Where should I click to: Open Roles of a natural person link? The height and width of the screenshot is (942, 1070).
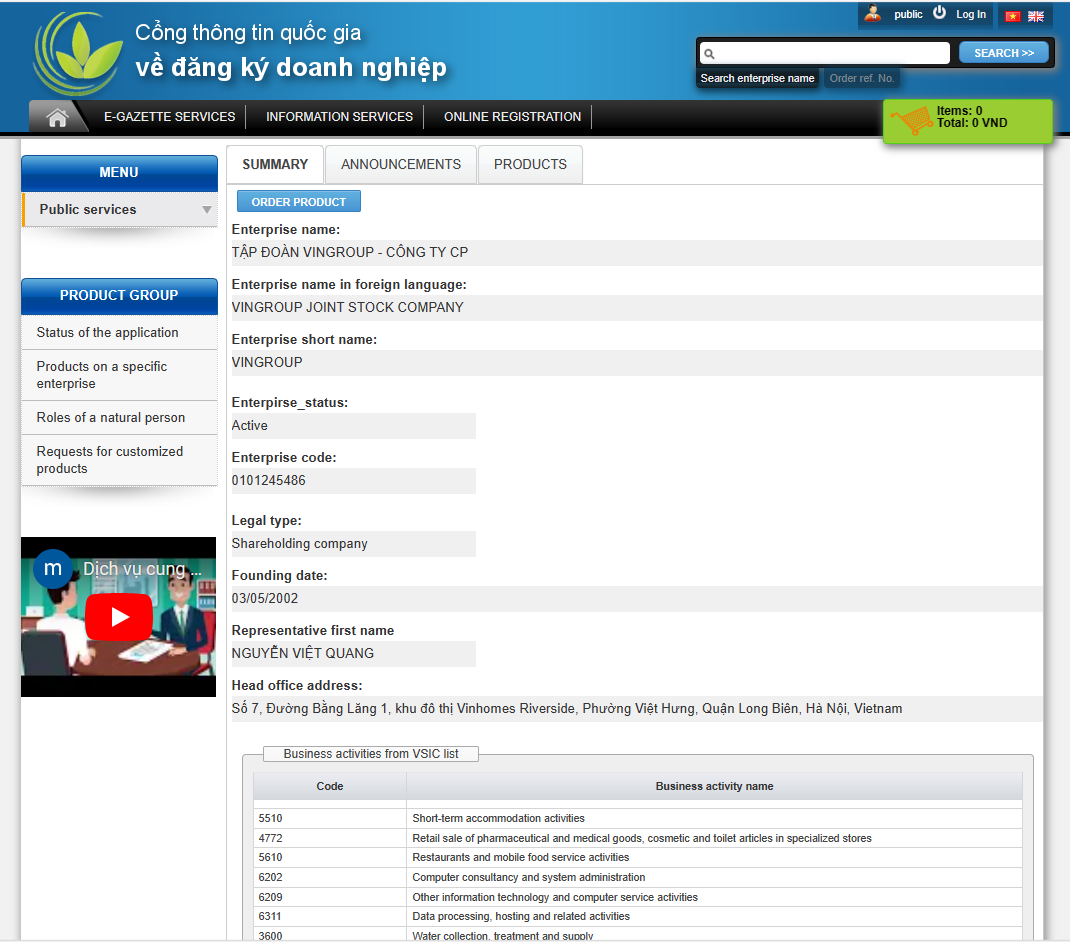(x=111, y=418)
